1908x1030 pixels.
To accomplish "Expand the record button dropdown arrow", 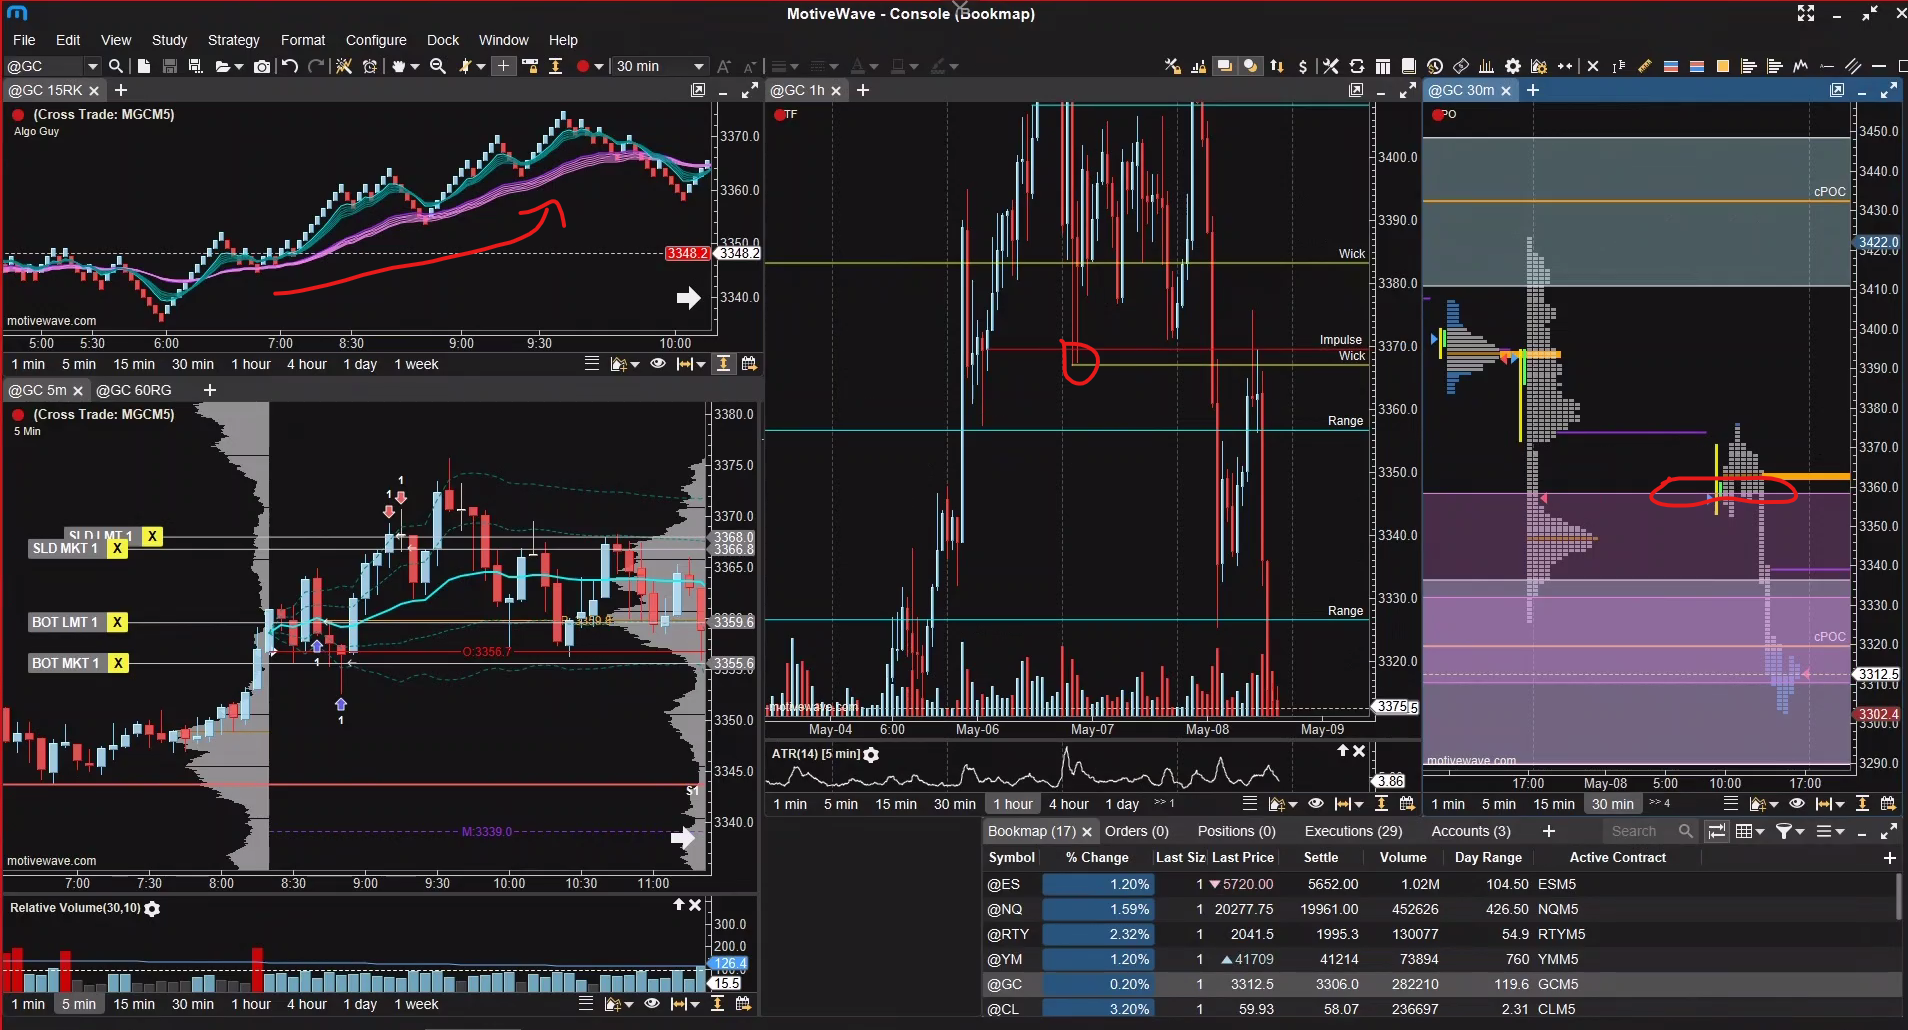I will [x=599, y=67].
